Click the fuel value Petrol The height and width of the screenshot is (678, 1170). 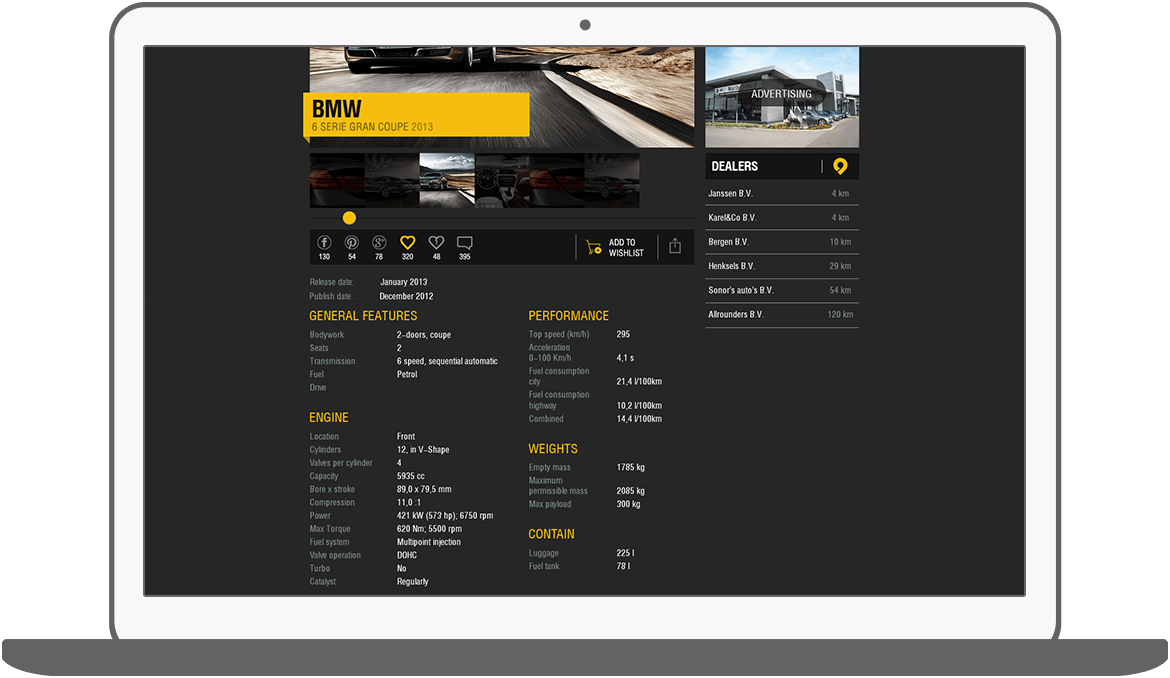[407, 374]
